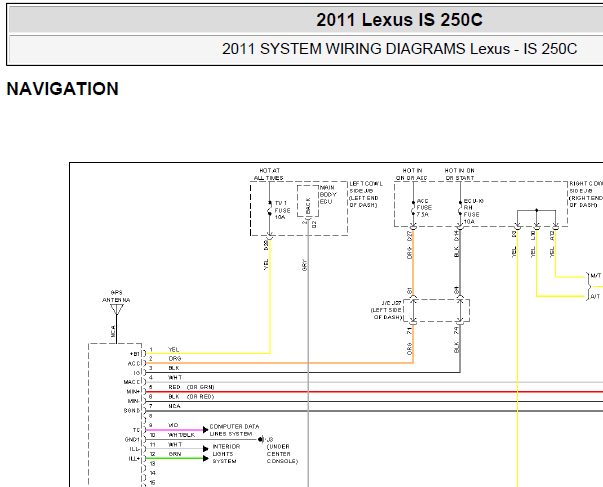
Task: Click the SGND terminal label
Action: pos(132,411)
